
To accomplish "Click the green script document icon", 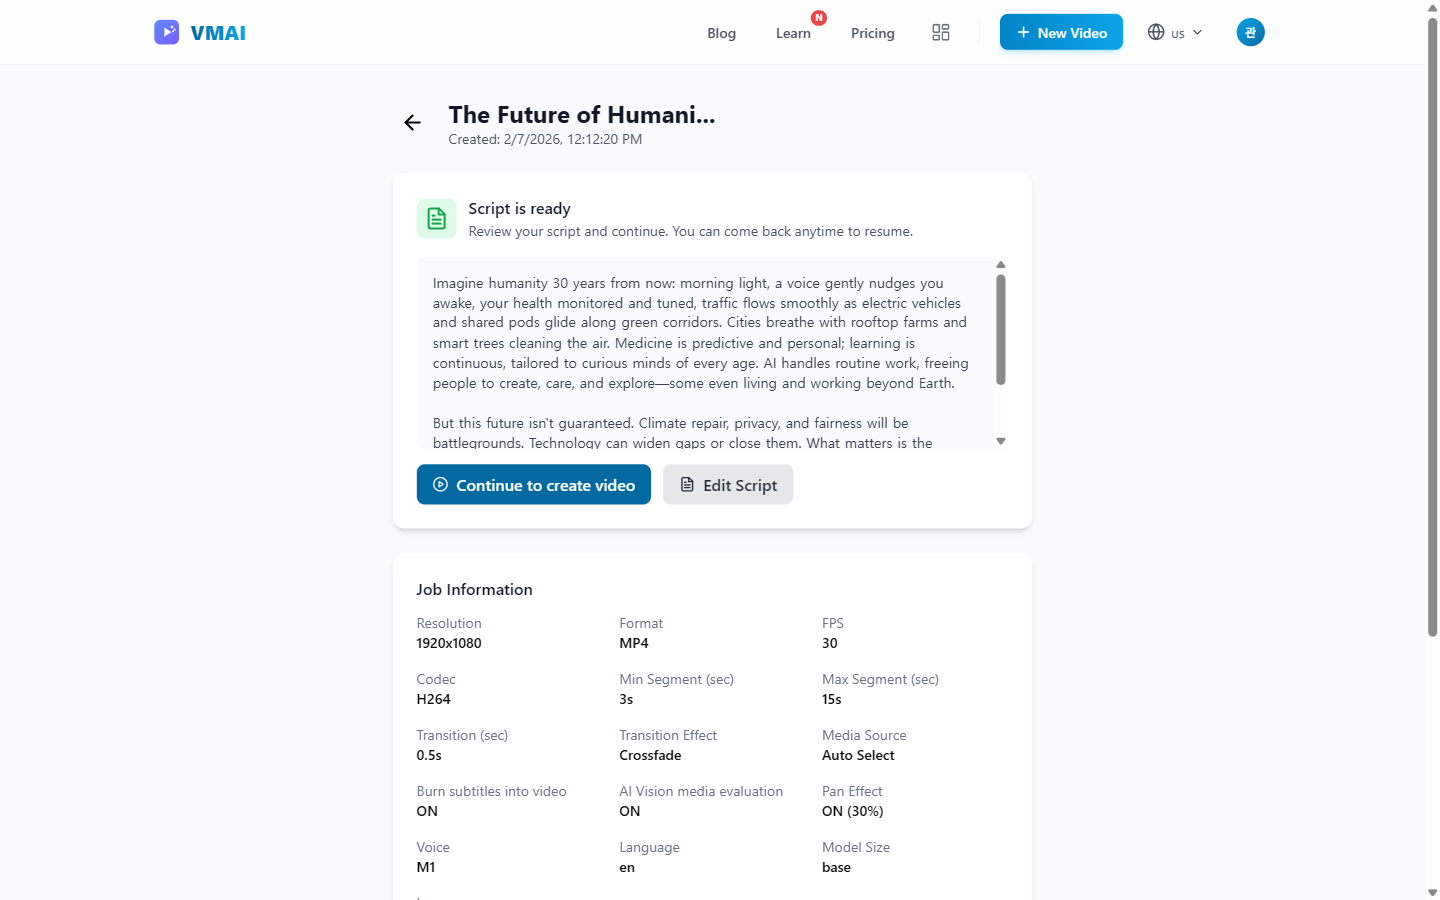I will point(436,218).
